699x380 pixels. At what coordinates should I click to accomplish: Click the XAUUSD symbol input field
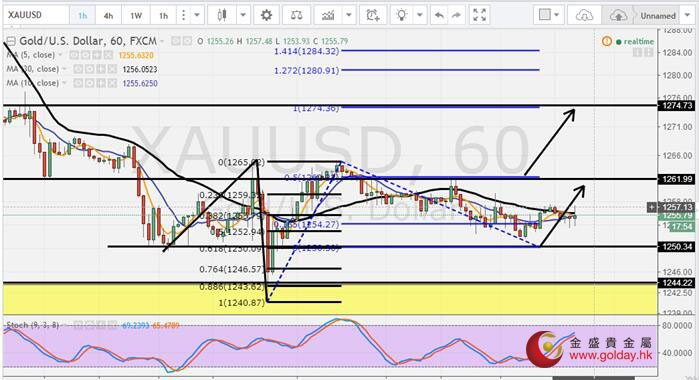click(36, 15)
